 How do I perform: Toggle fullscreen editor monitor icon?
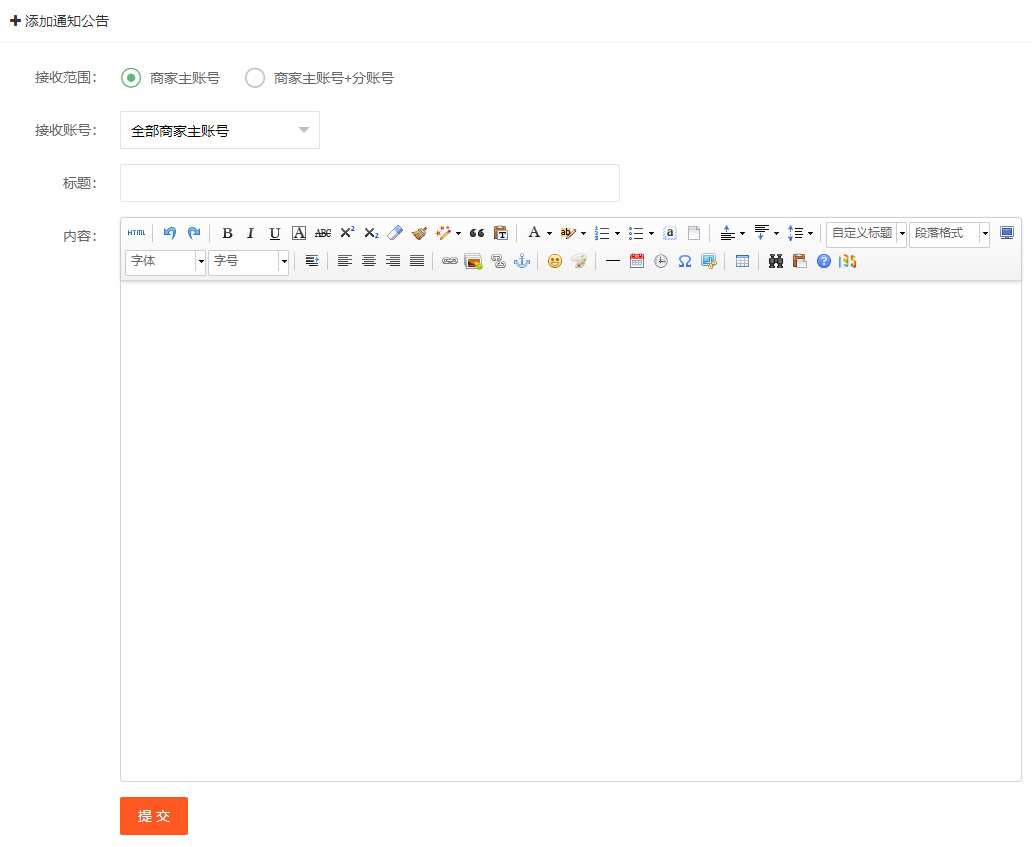pyautogui.click(x=1007, y=233)
